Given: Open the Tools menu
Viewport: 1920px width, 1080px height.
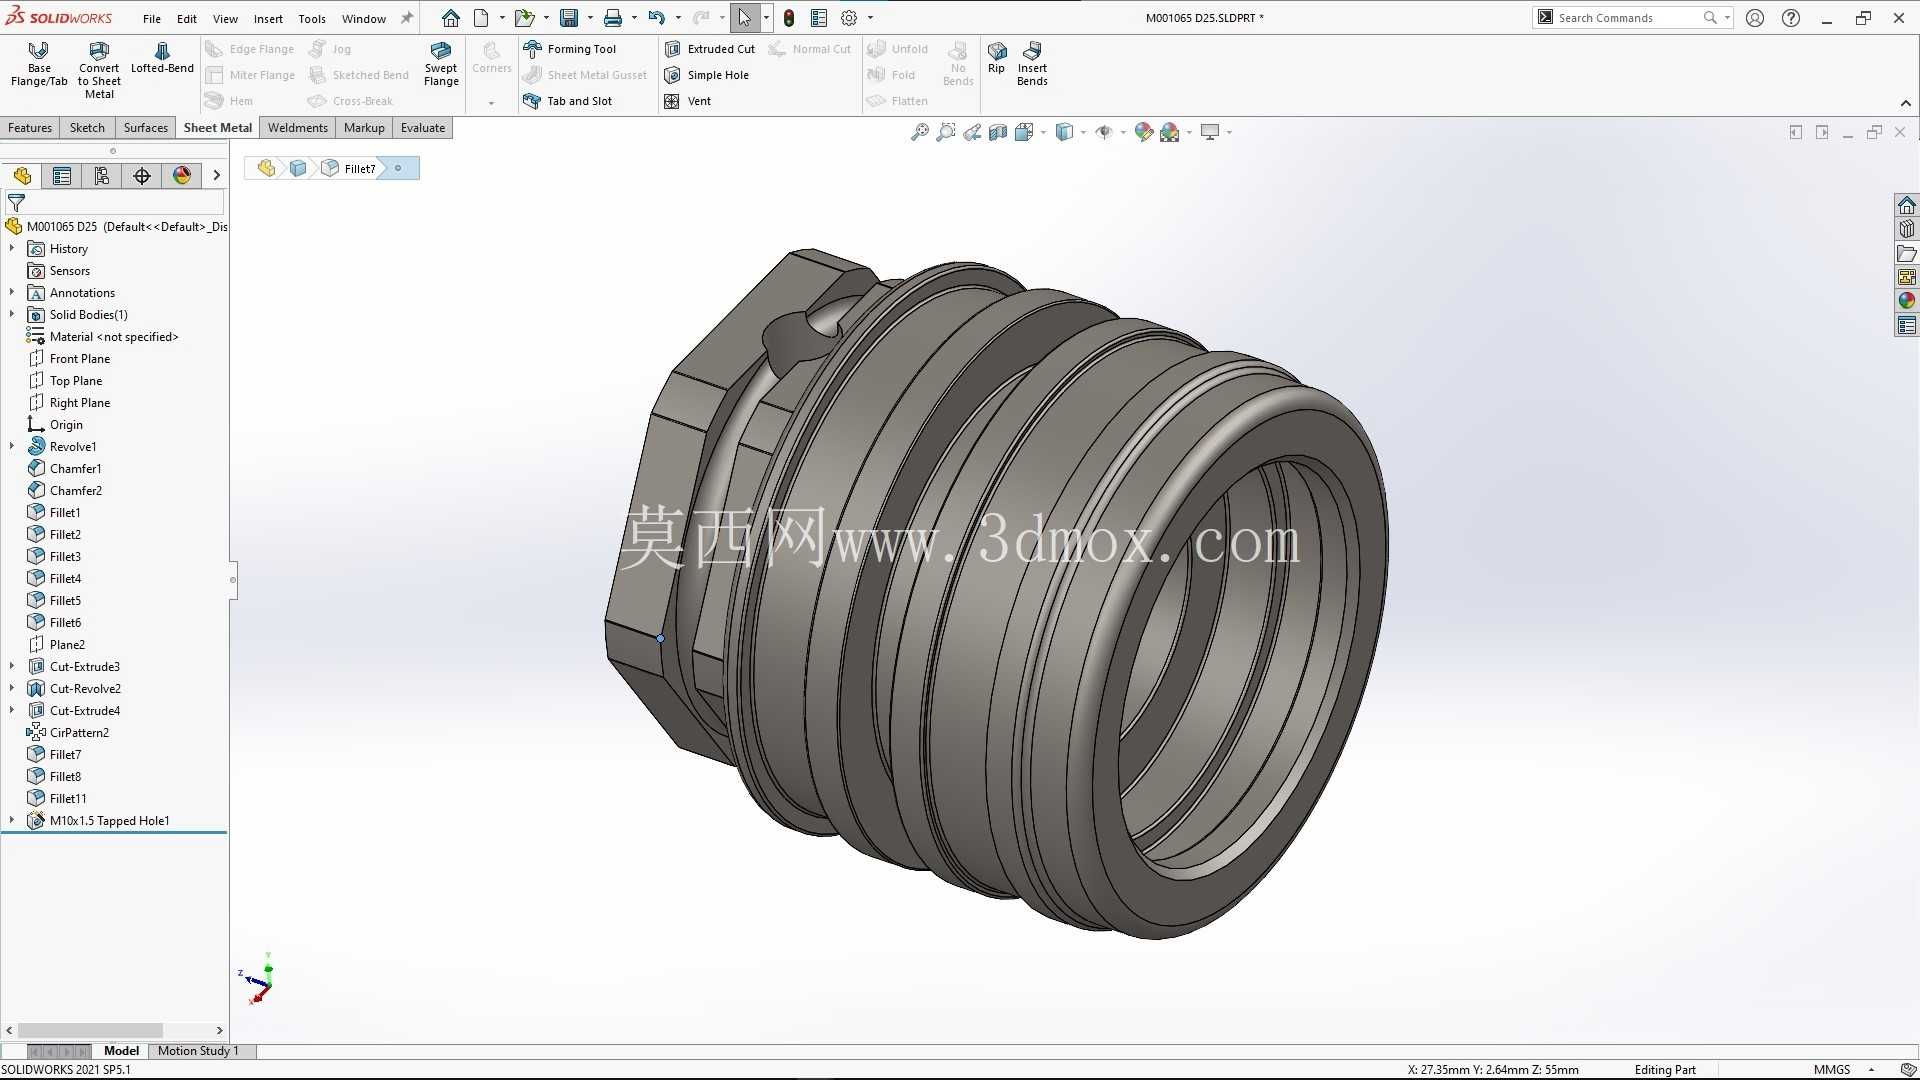Looking at the screenshot, I should pyautogui.click(x=312, y=18).
